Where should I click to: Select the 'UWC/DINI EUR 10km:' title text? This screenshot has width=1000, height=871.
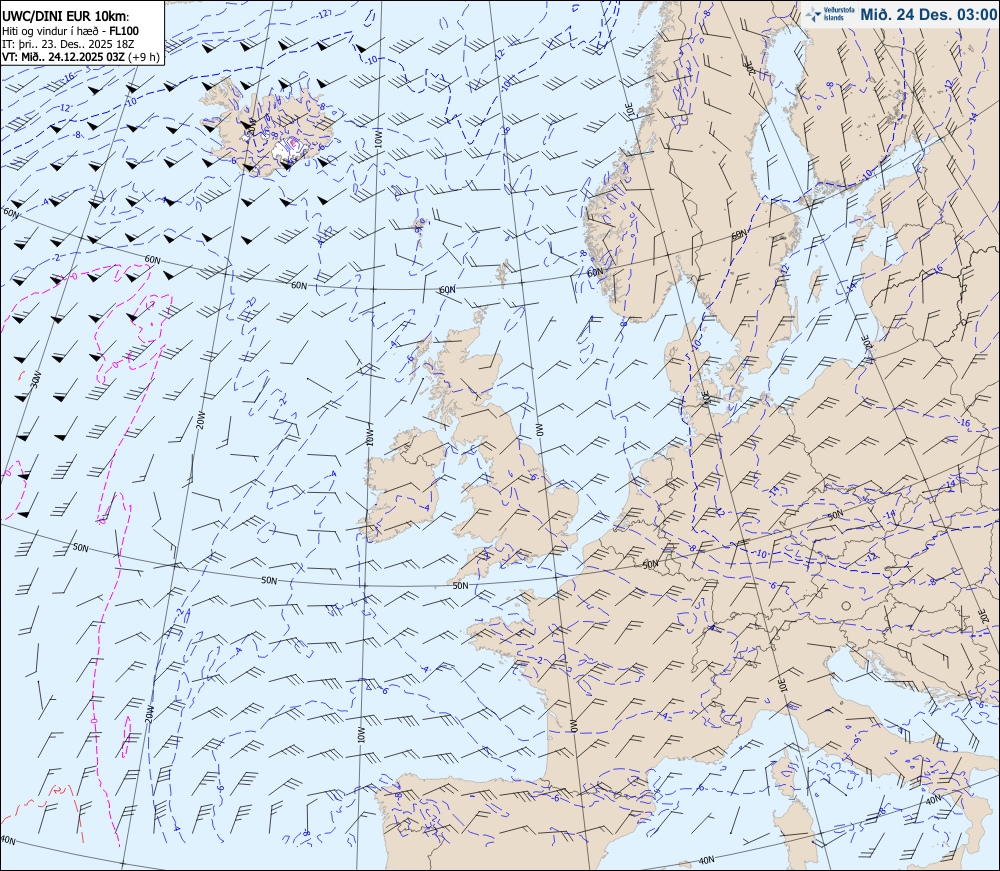[x=66, y=17]
